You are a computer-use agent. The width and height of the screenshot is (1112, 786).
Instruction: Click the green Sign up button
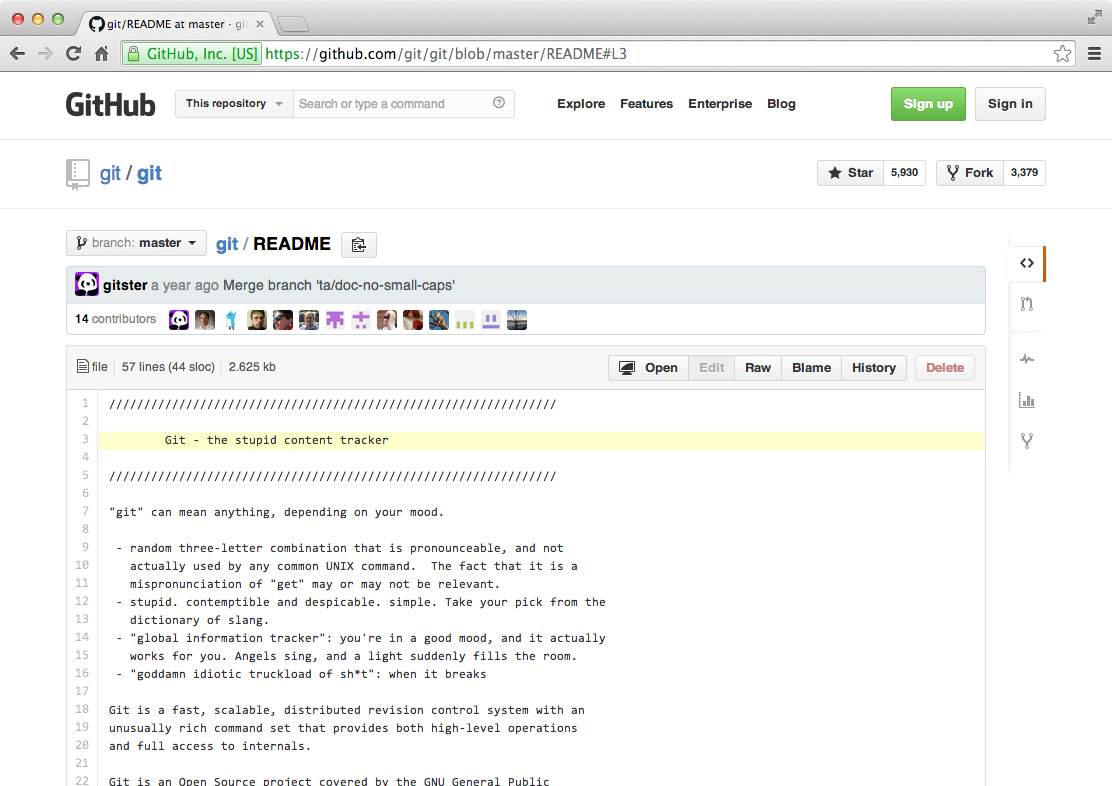[x=928, y=104]
